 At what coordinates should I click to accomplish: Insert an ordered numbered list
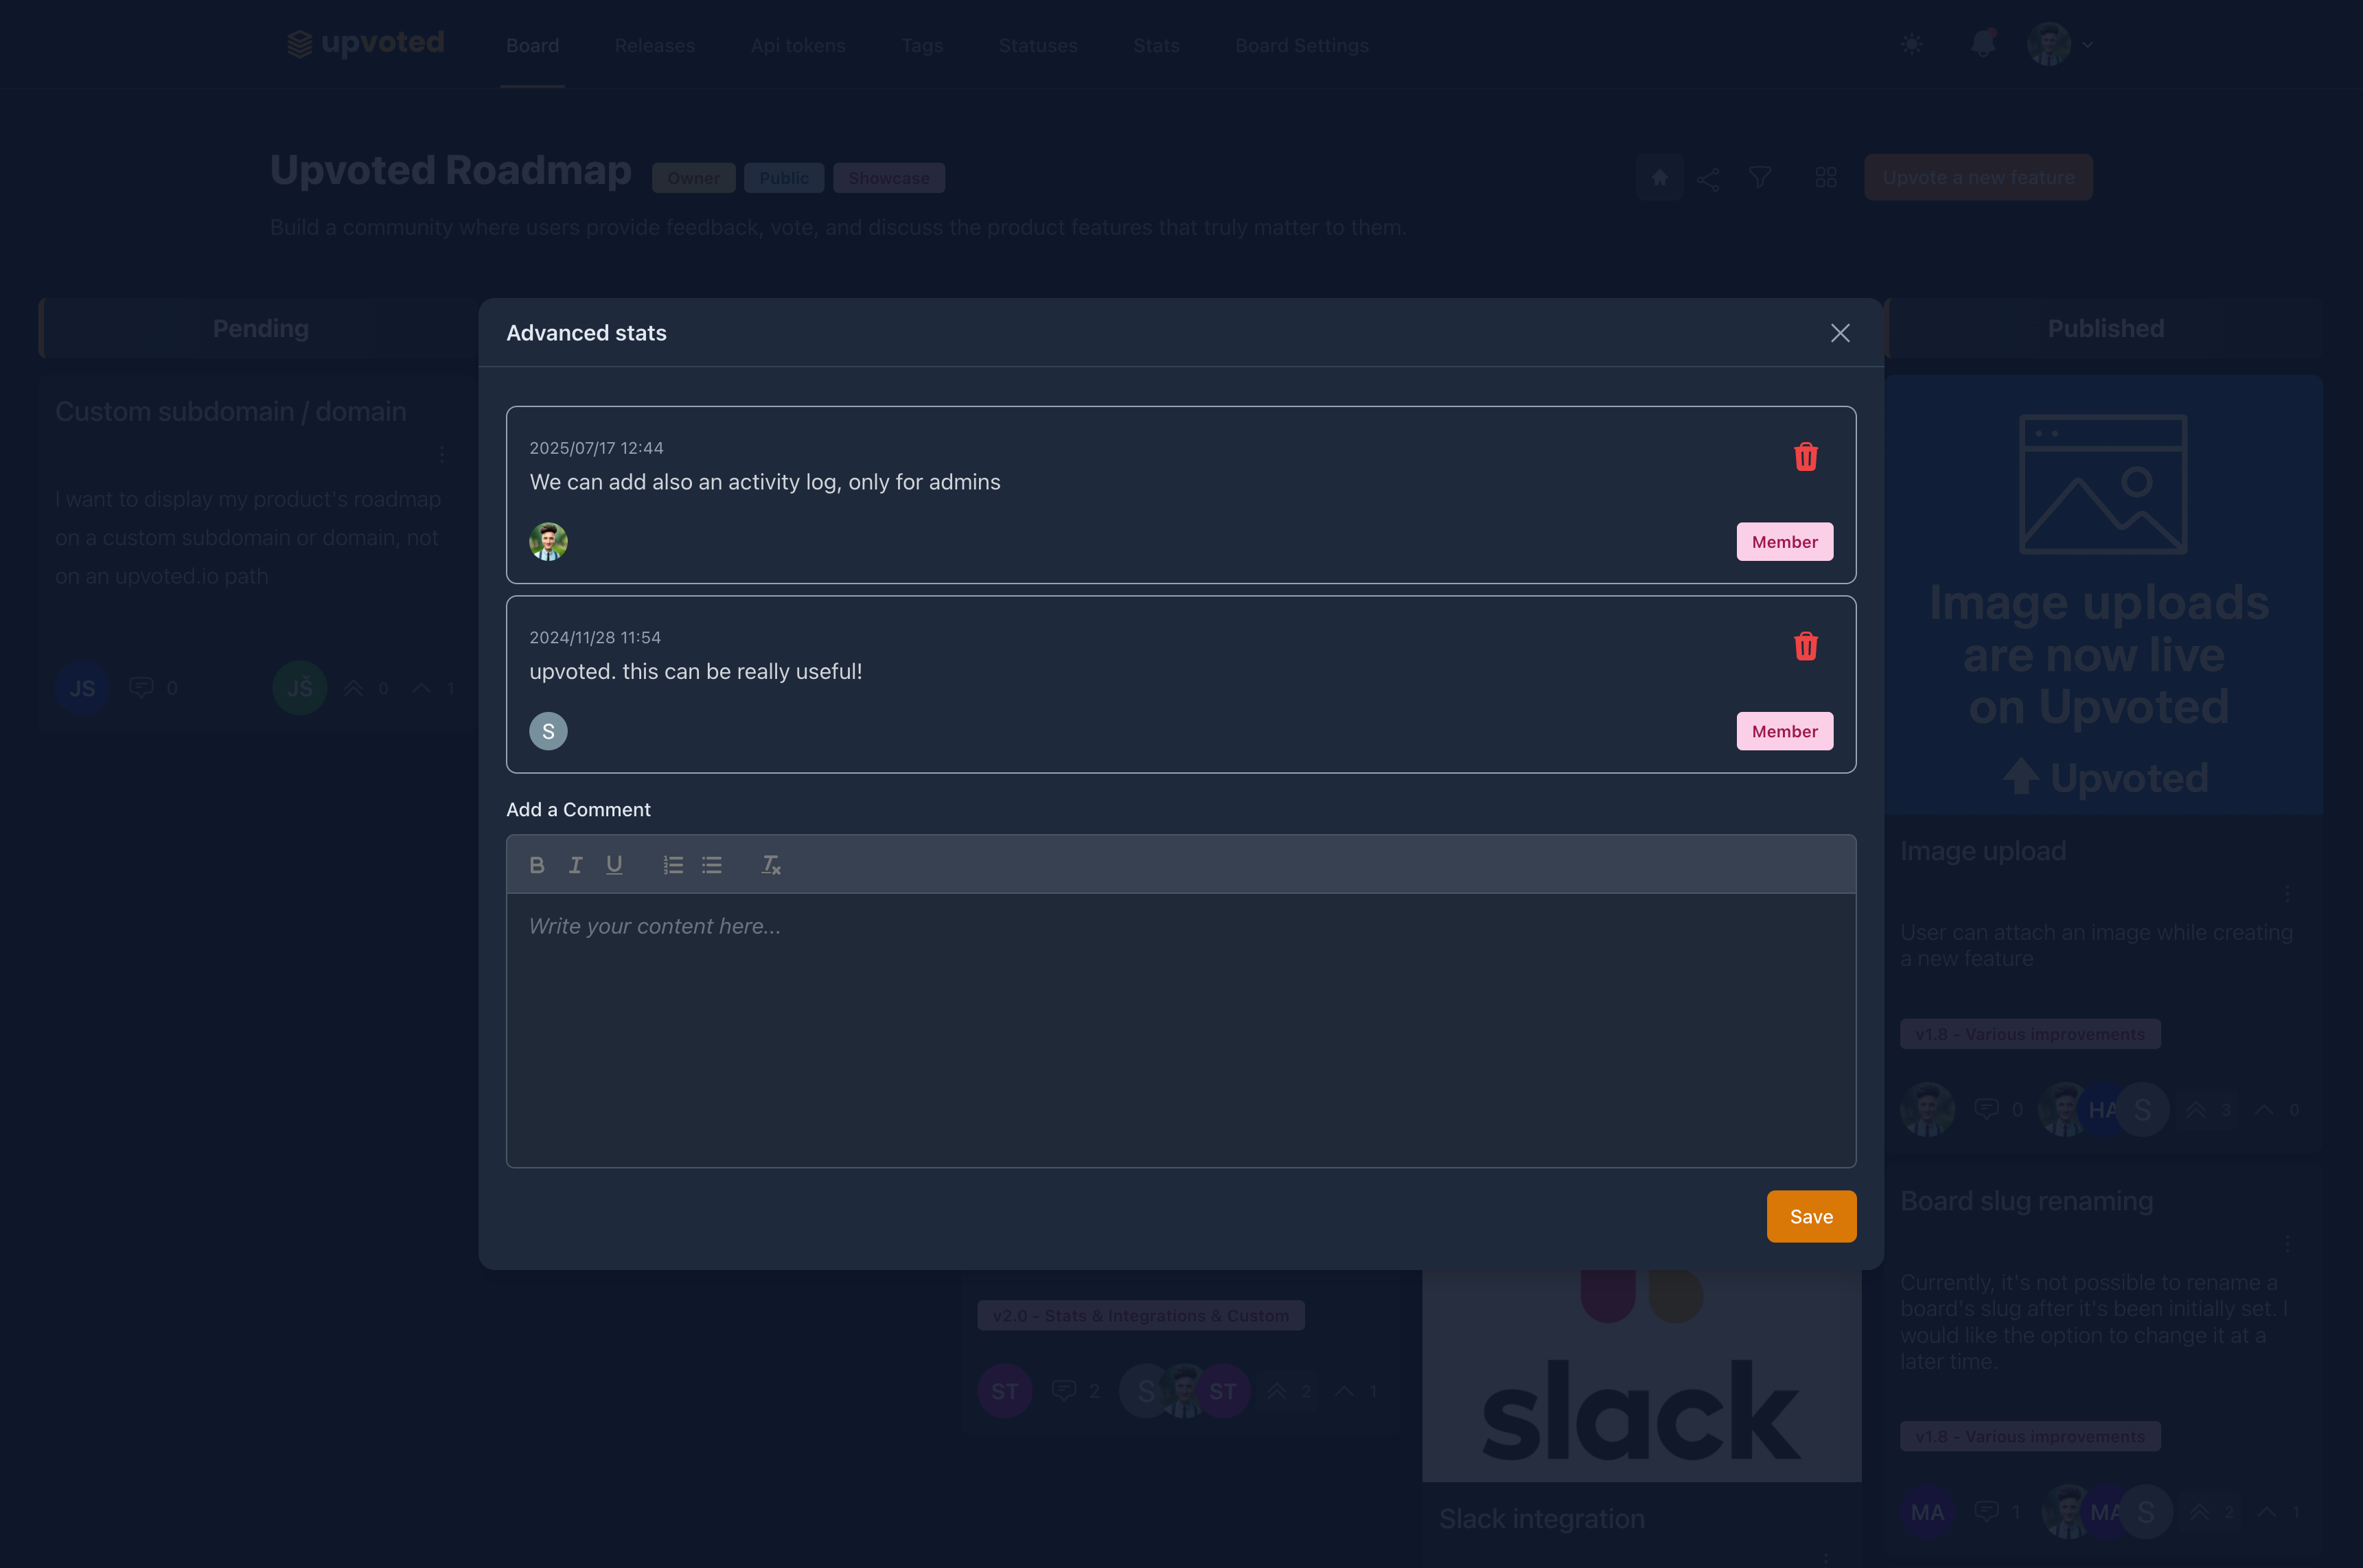pyautogui.click(x=673, y=865)
